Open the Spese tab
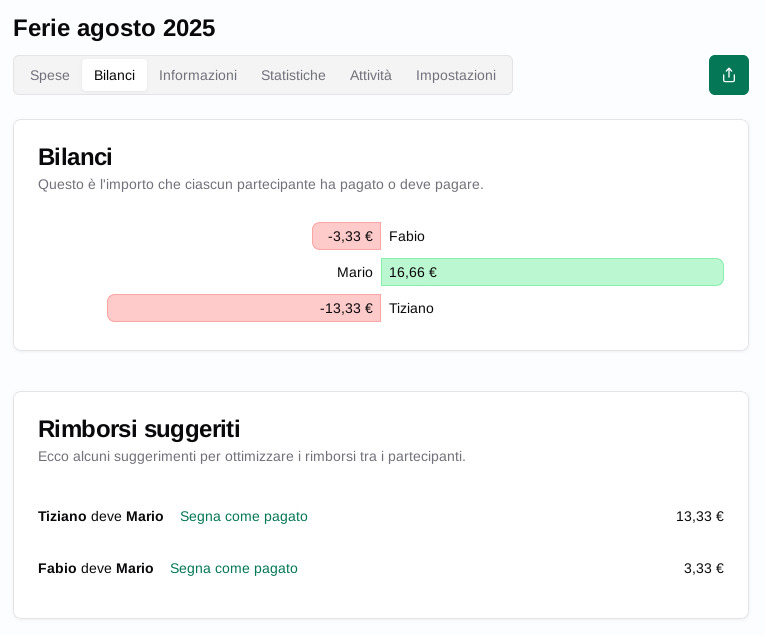The width and height of the screenshot is (765, 635). pyautogui.click(x=50, y=75)
